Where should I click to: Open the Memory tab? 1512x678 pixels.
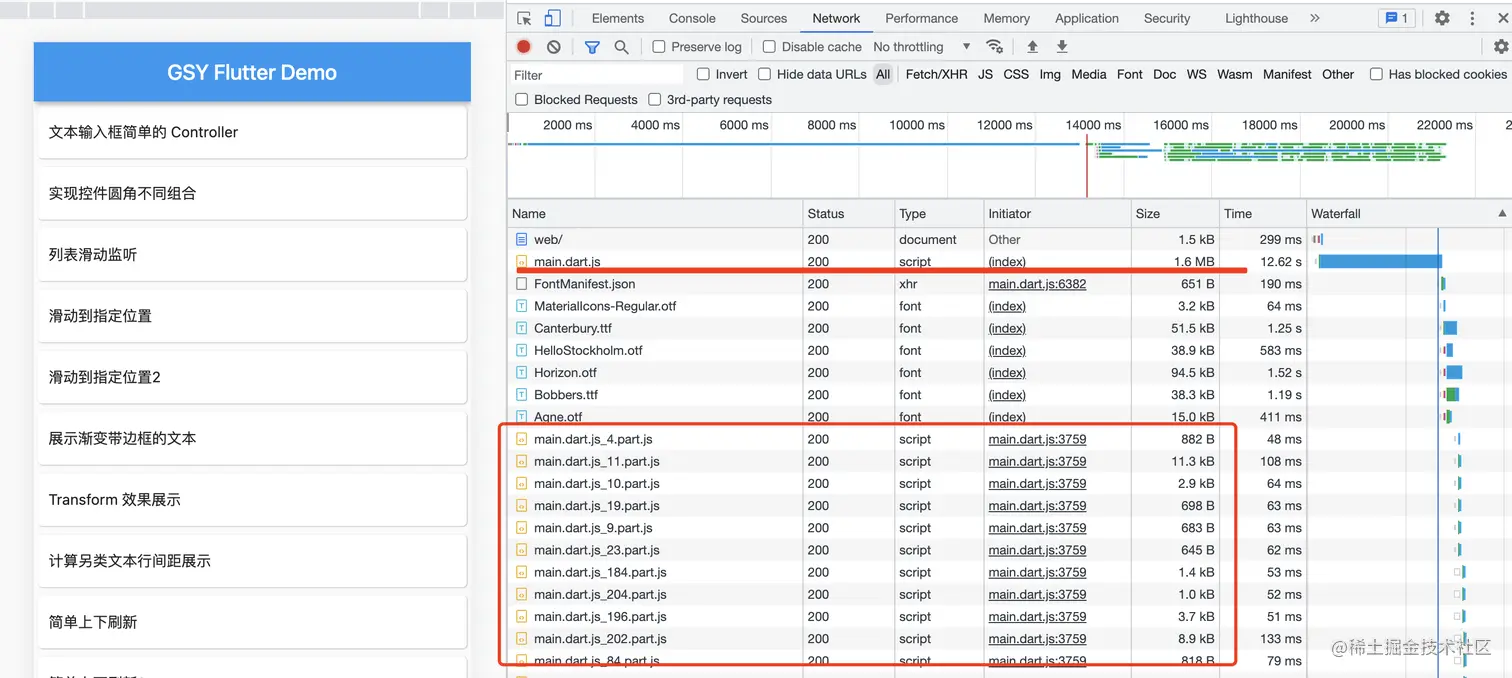[1006, 18]
